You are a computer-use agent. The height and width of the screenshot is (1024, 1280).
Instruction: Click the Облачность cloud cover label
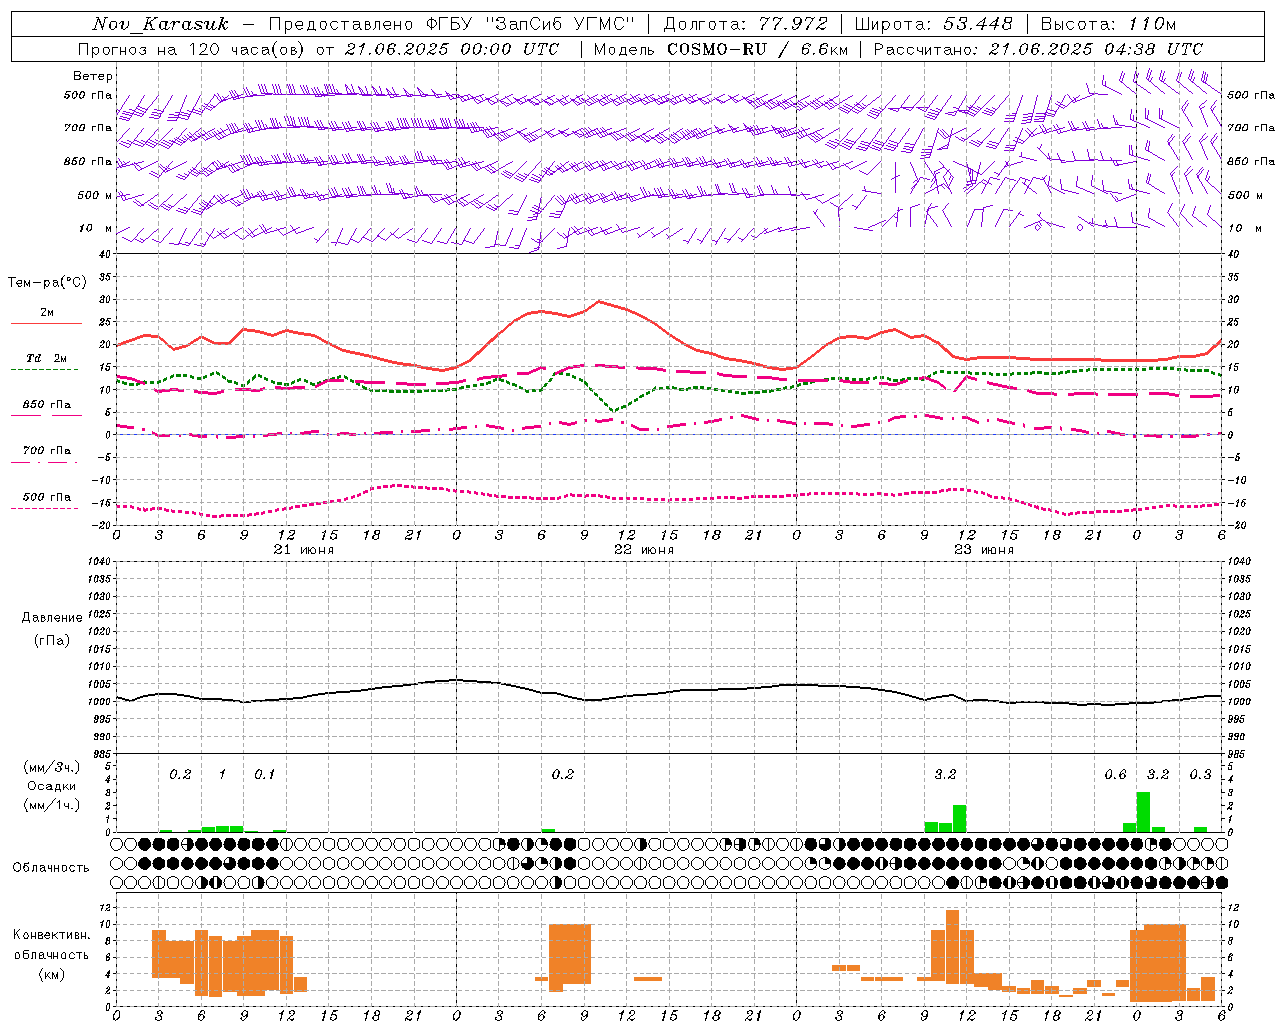50,867
